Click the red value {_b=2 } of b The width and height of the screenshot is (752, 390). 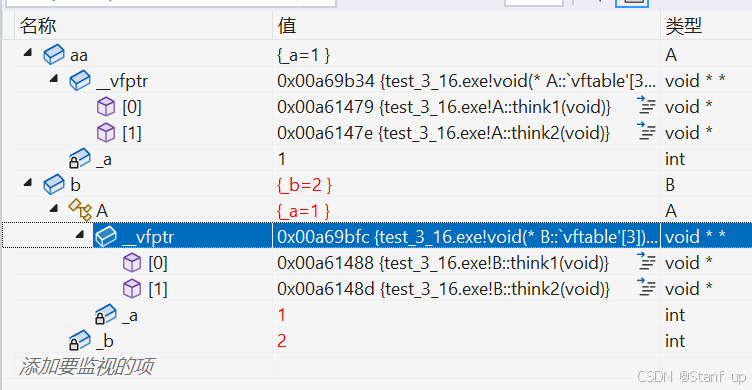click(305, 185)
